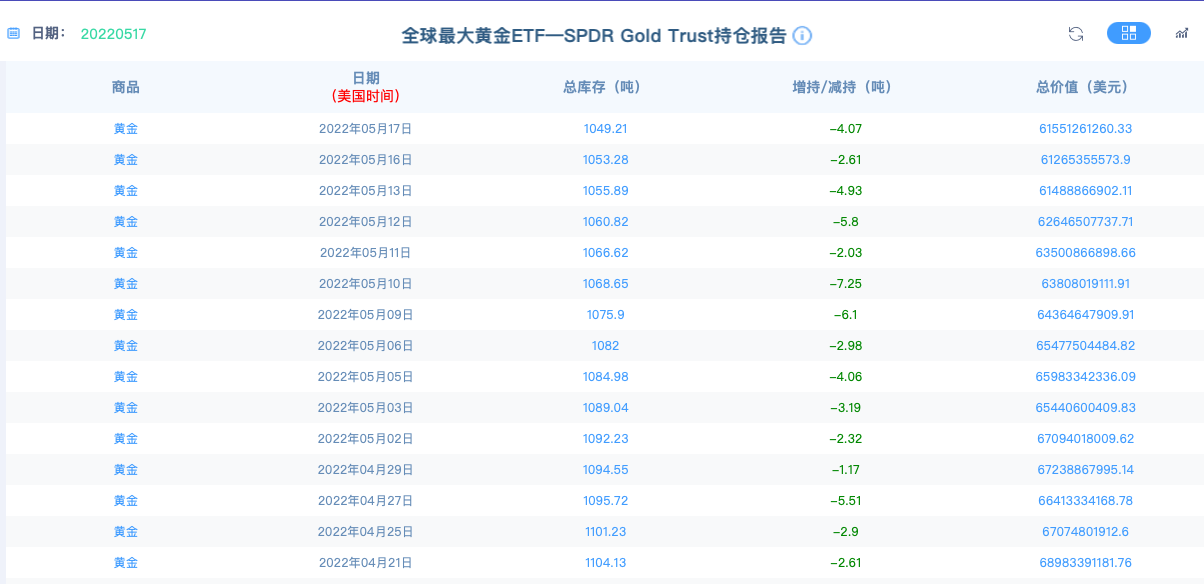Select the change value -4.93
Viewport: 1204px width, 584px height.
click(x=845, y=191)
